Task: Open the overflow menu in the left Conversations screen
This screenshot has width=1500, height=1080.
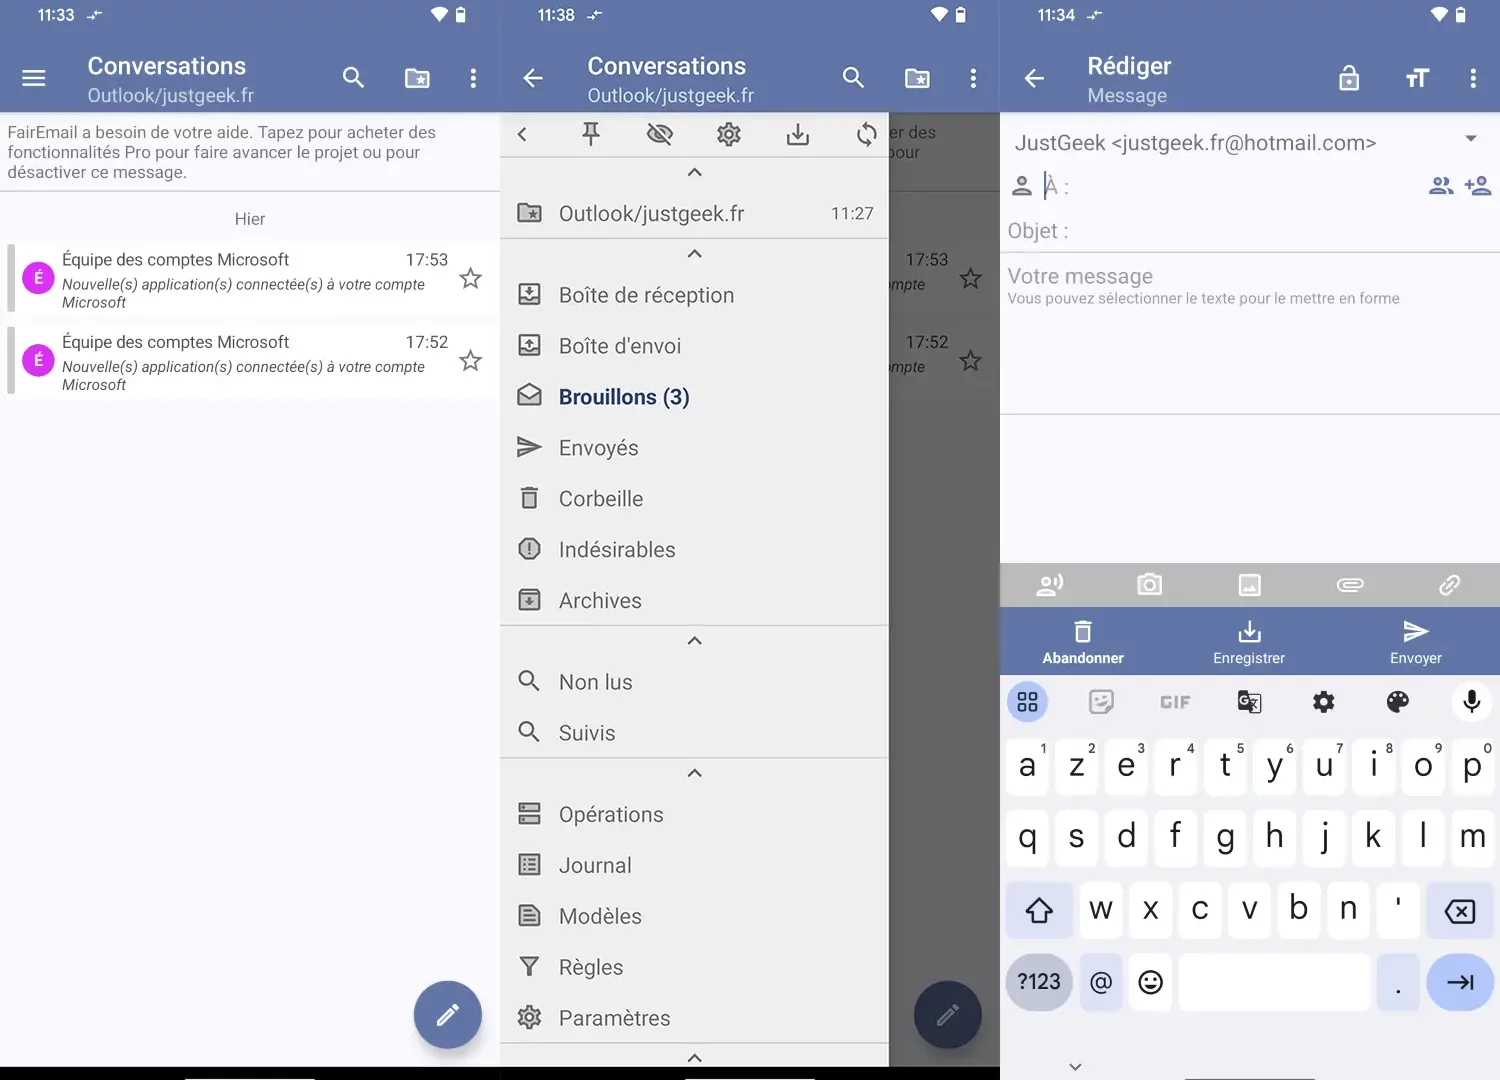Action: [473, 78]
